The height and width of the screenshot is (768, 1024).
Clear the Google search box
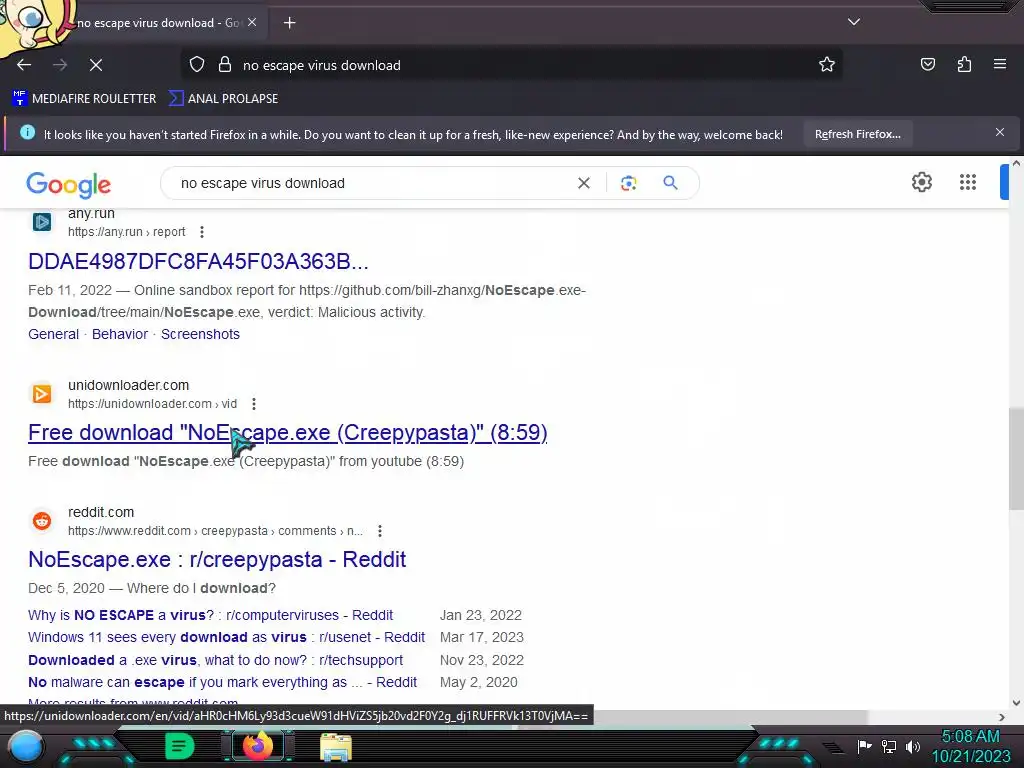[x=584, y=184]
